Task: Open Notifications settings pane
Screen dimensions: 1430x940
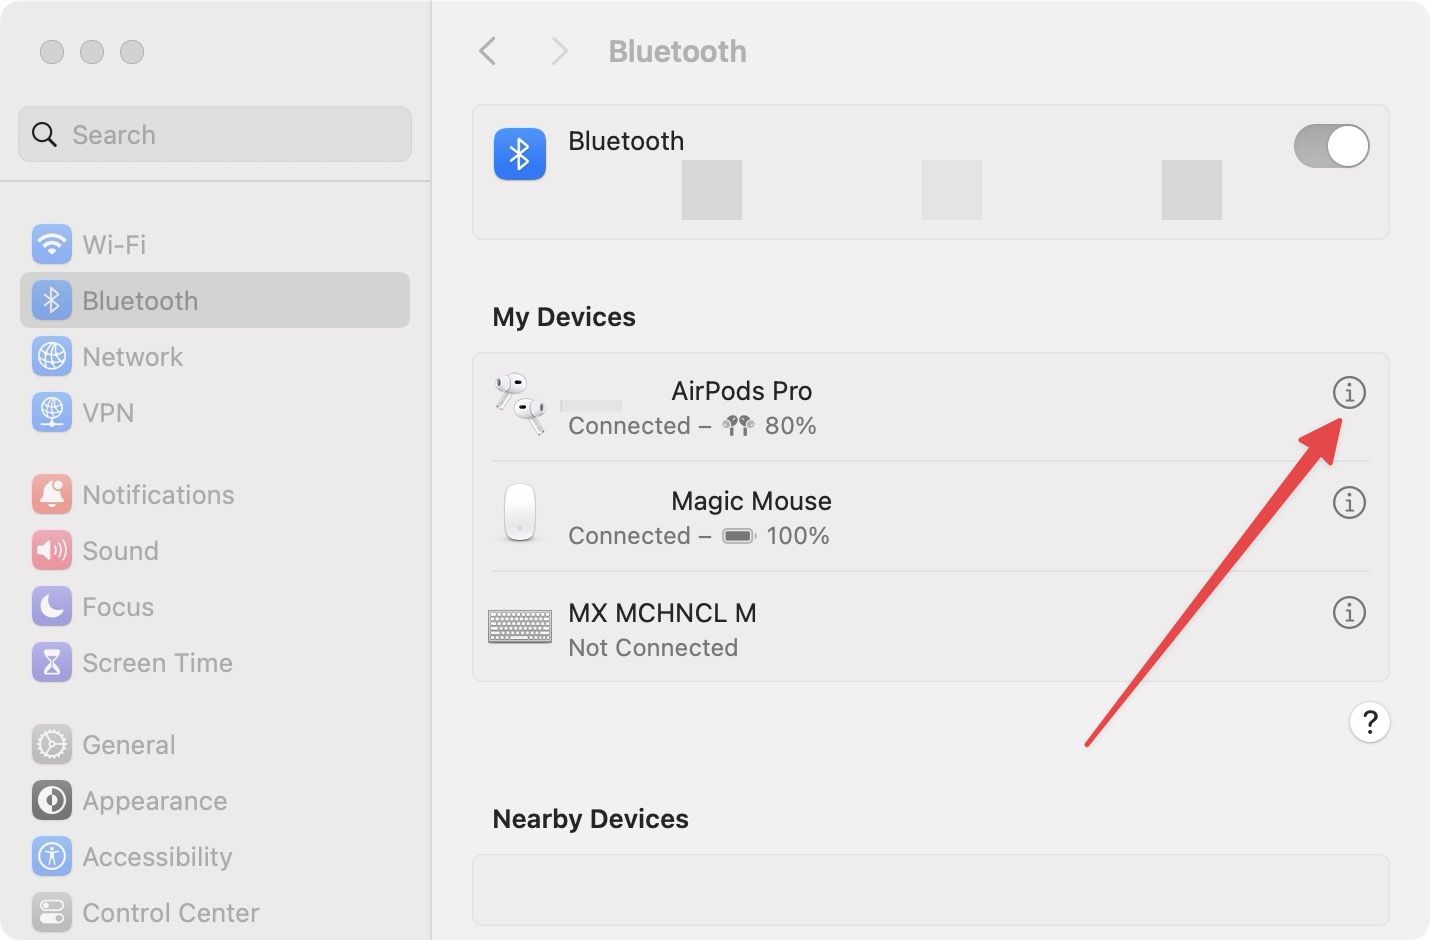Action: point(158,495)
